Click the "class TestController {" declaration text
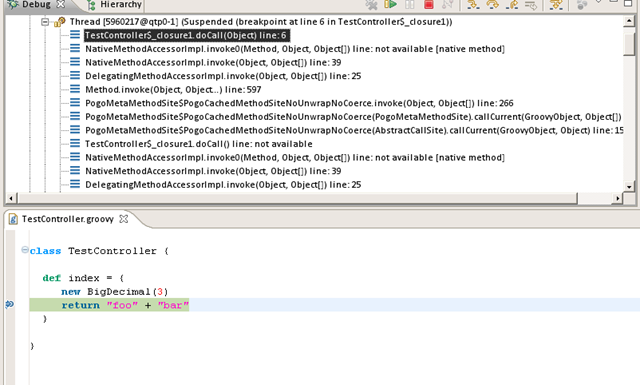The width and height of the screenshot is (640, 385). click(x=99, y=251)
